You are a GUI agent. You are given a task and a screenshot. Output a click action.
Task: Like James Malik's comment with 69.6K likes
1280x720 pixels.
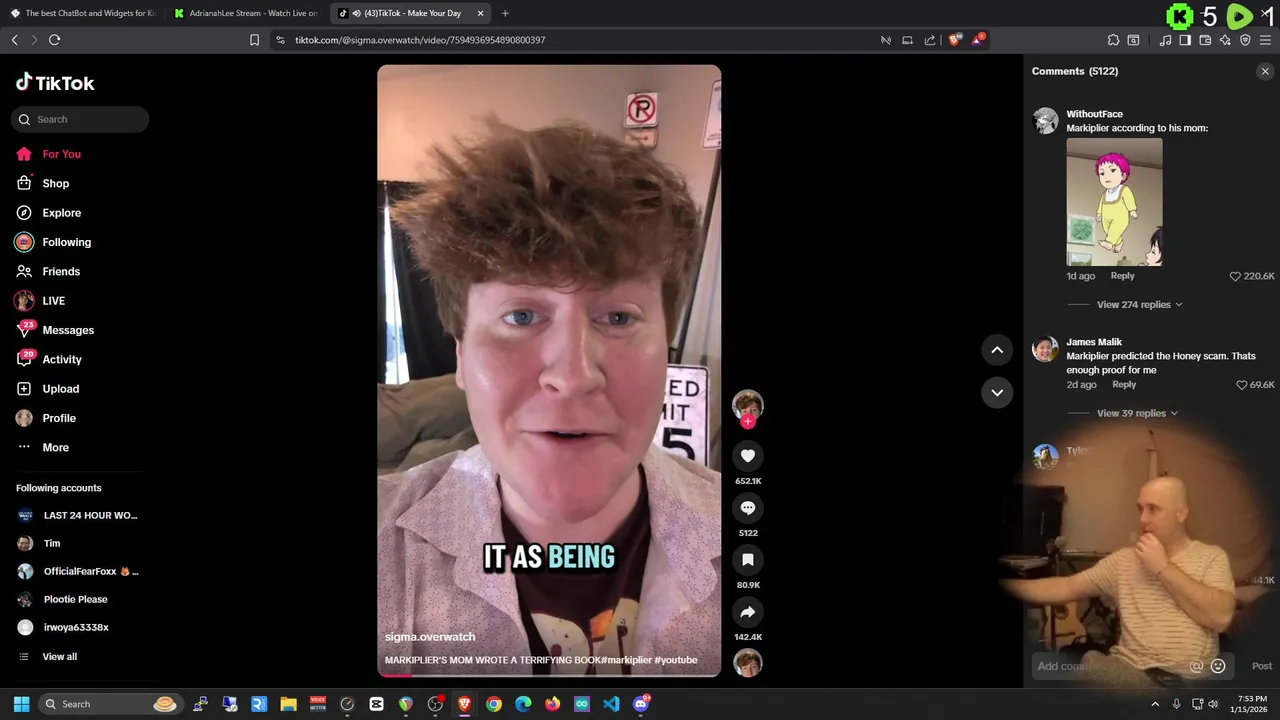click(1242, 385)
